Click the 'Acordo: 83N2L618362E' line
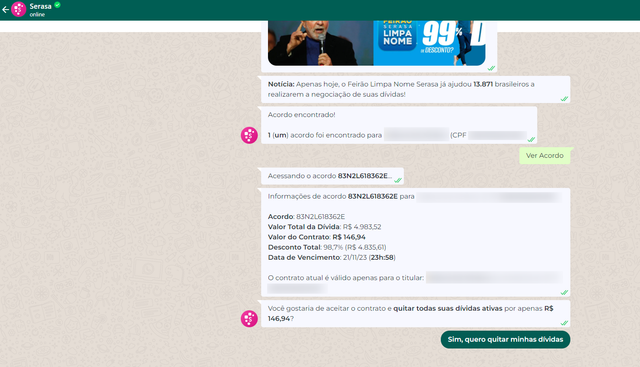 pos(306,216)
